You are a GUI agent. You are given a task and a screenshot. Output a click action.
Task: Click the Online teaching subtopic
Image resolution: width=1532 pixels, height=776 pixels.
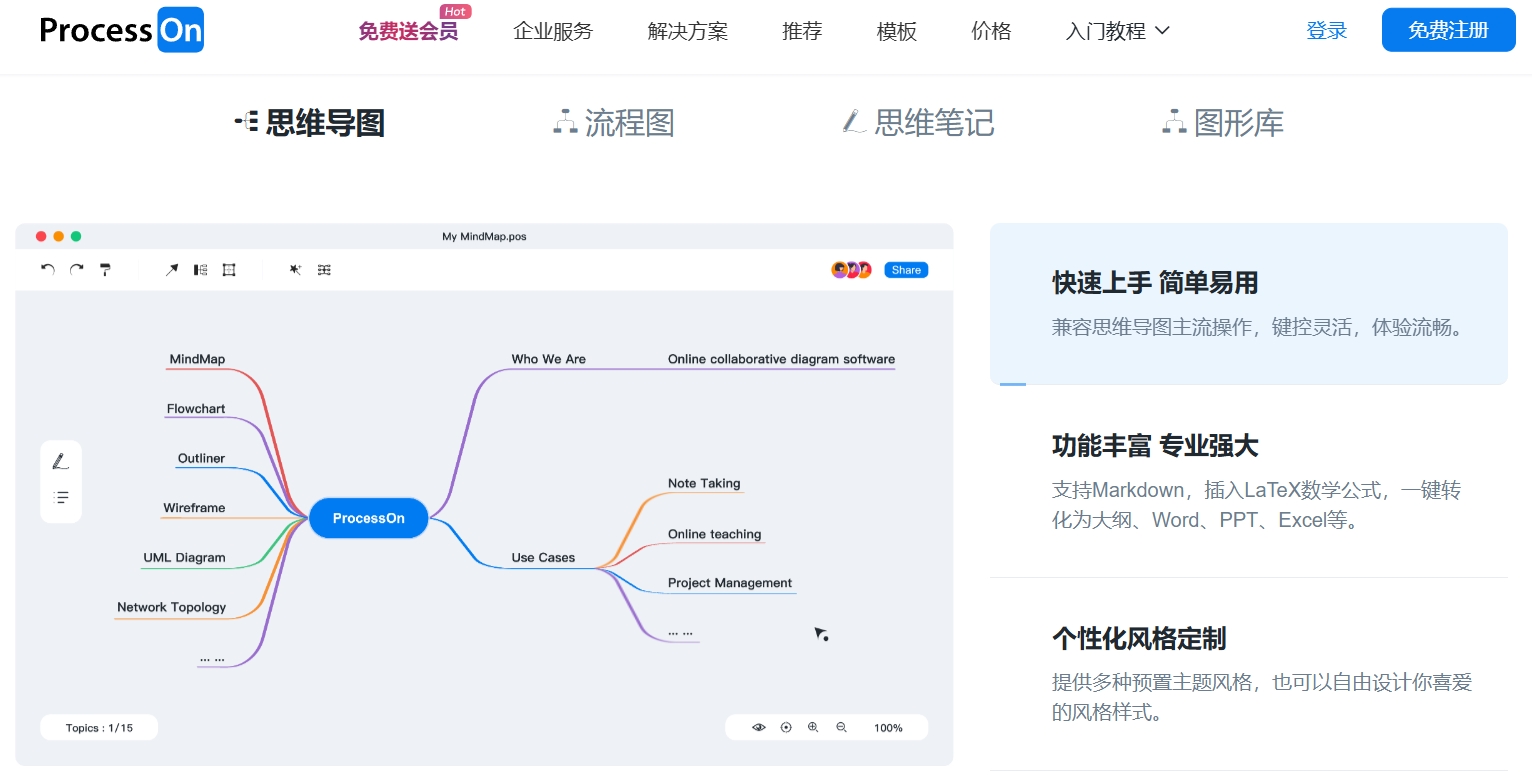[714, 534]
